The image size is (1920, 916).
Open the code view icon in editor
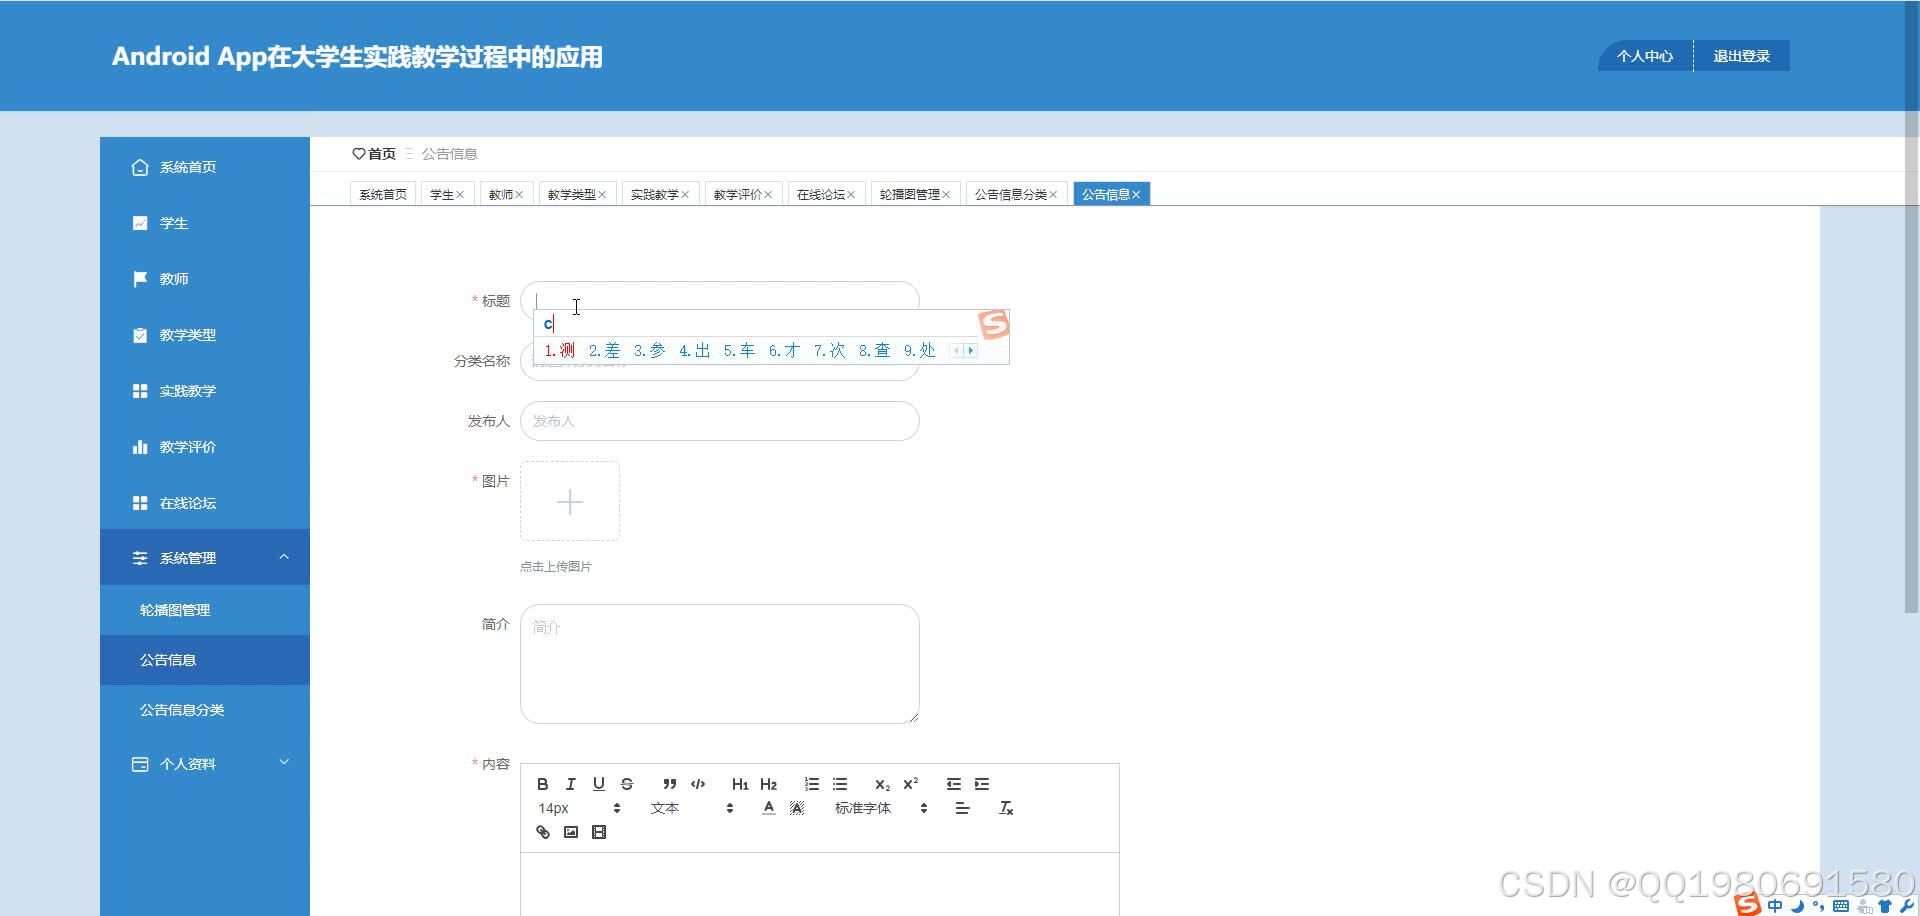[x=698, y=784]
